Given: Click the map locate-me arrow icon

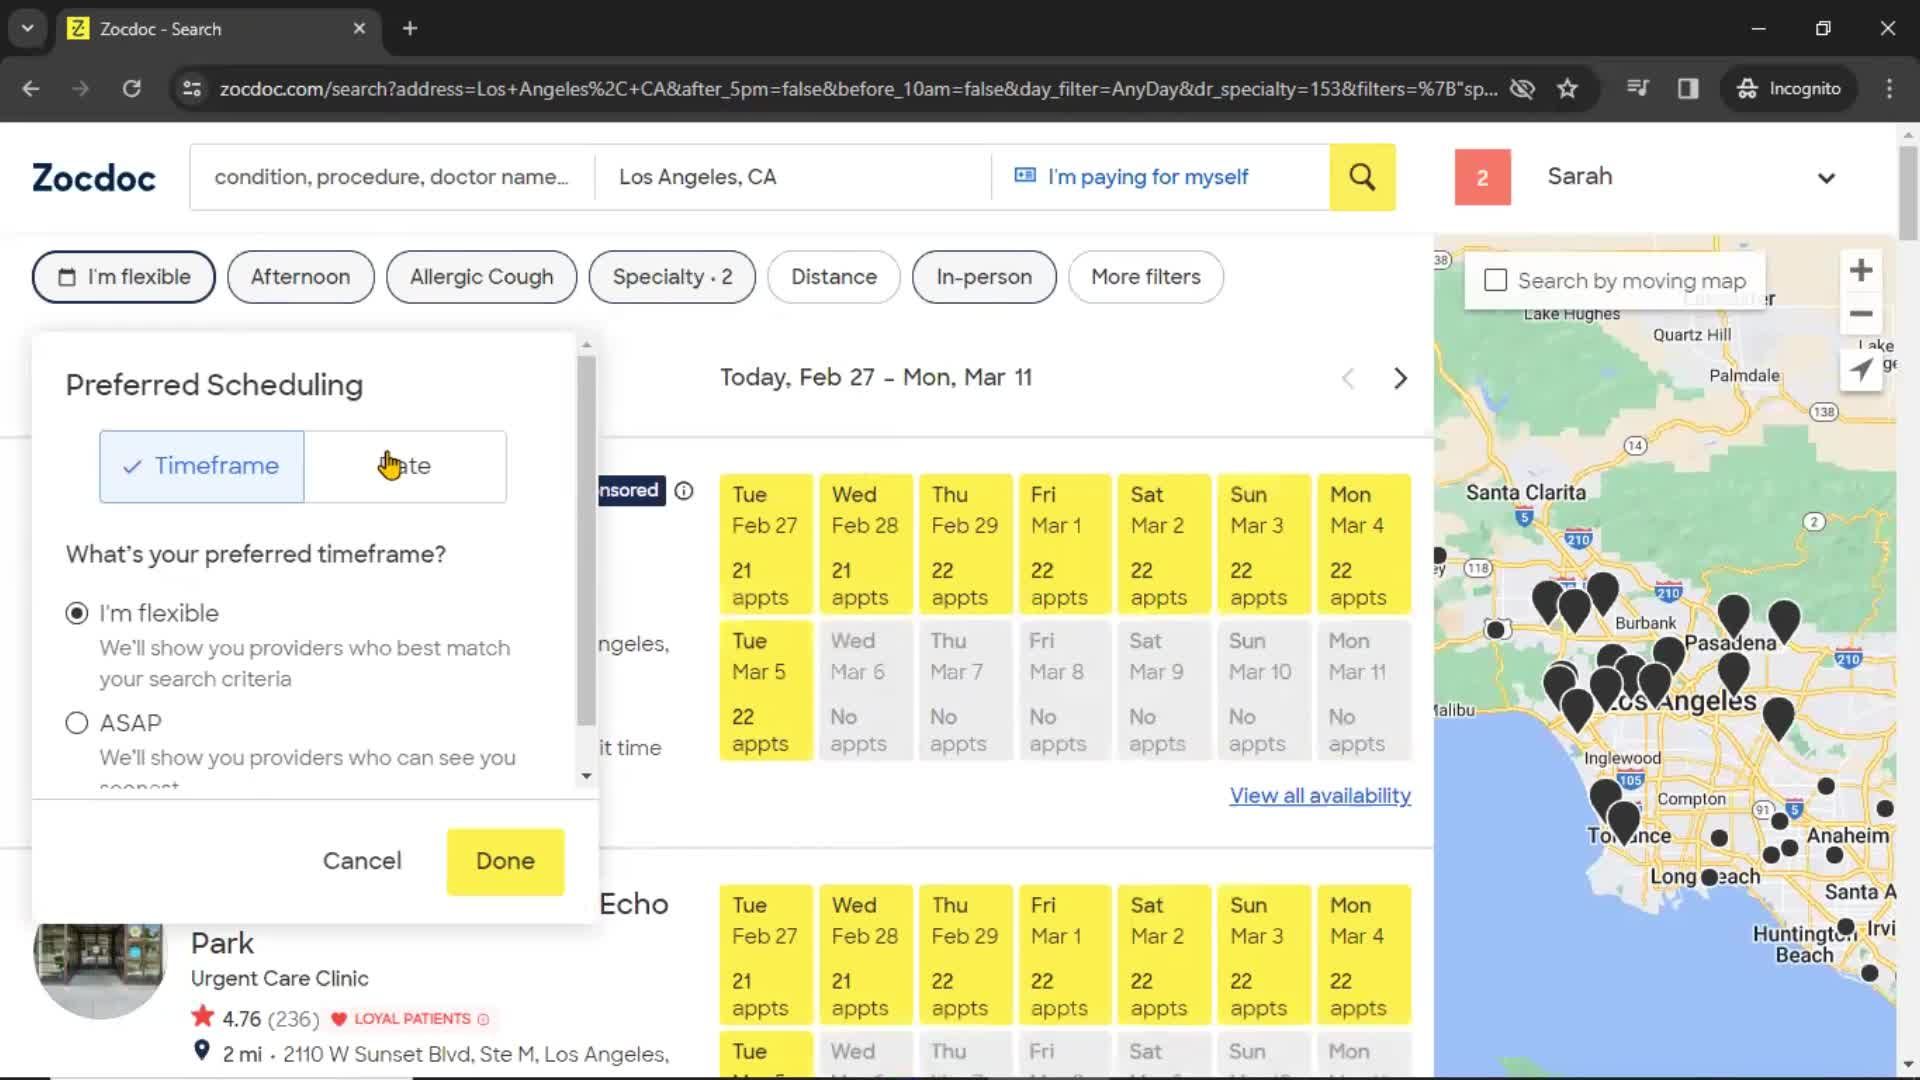Looking at the screenshot, I should point(1861,369).
